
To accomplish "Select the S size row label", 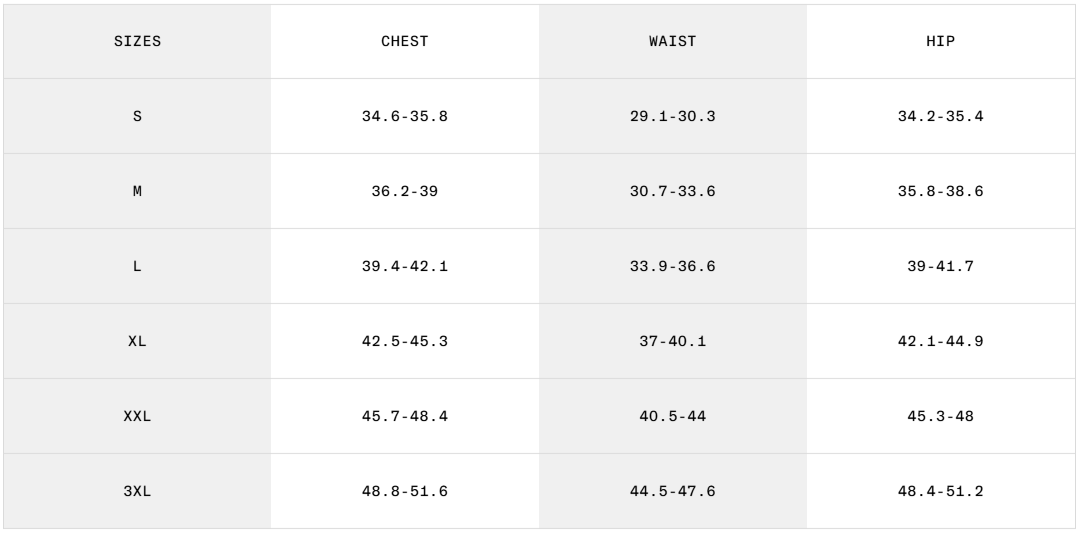I will coord(137,116).
